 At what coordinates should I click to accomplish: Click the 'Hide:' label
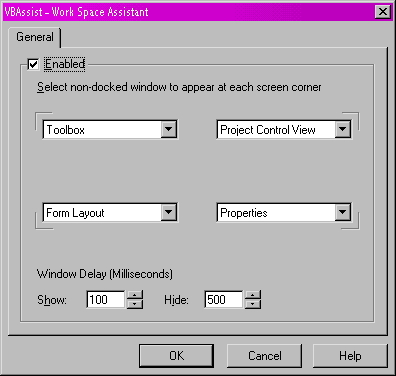(x=176, y=300)
